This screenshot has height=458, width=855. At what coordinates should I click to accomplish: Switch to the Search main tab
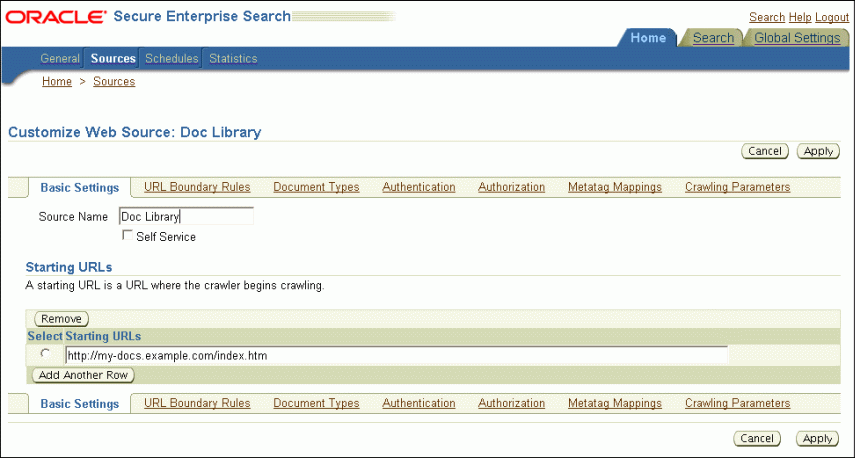point(713,38)
